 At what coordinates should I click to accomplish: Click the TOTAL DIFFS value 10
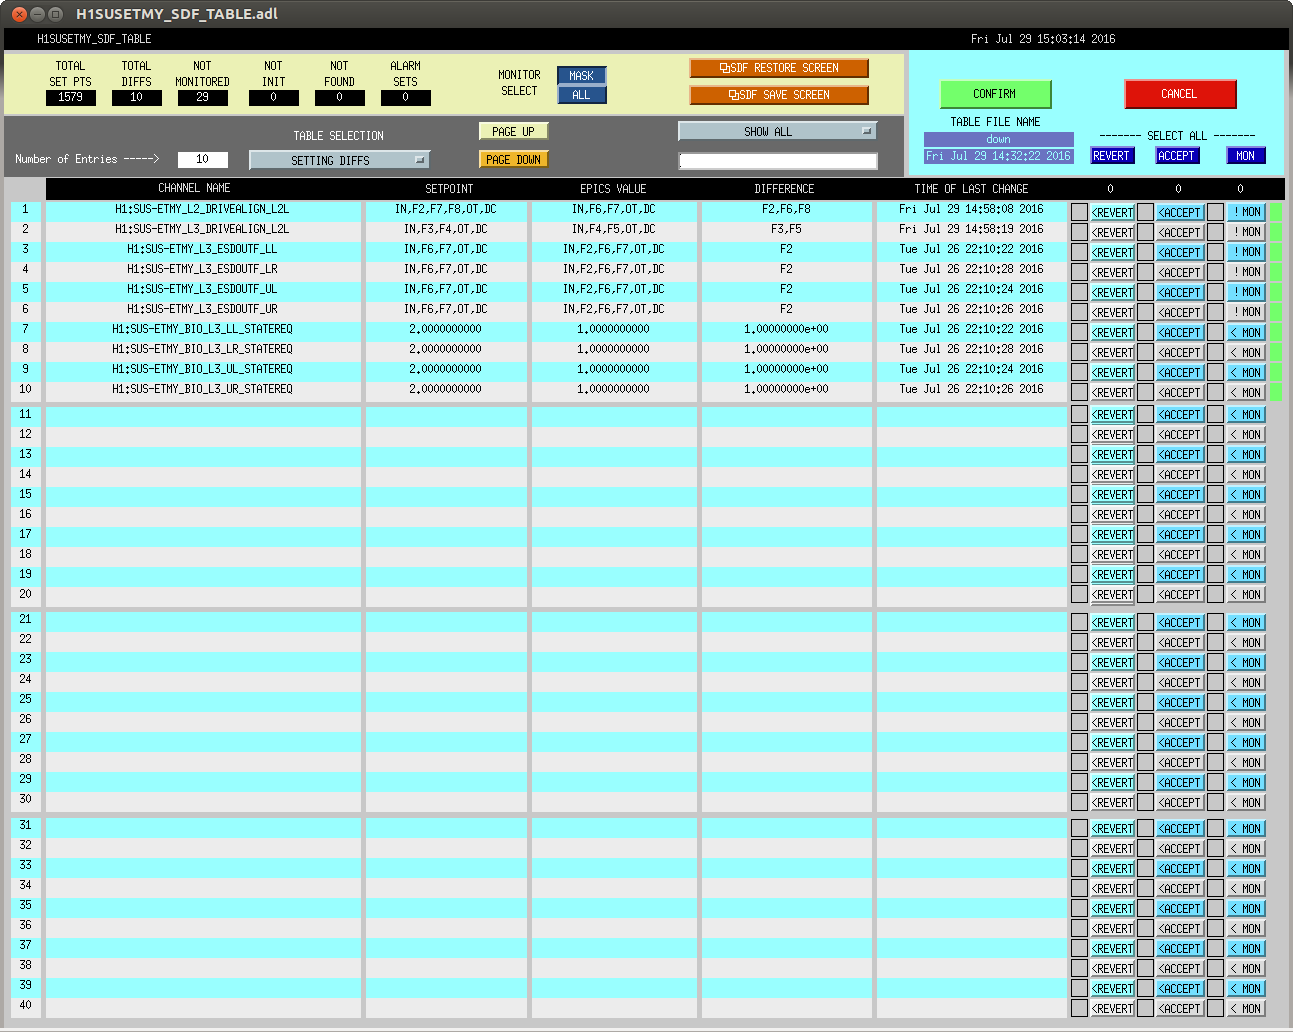click(x=137, y=97)
